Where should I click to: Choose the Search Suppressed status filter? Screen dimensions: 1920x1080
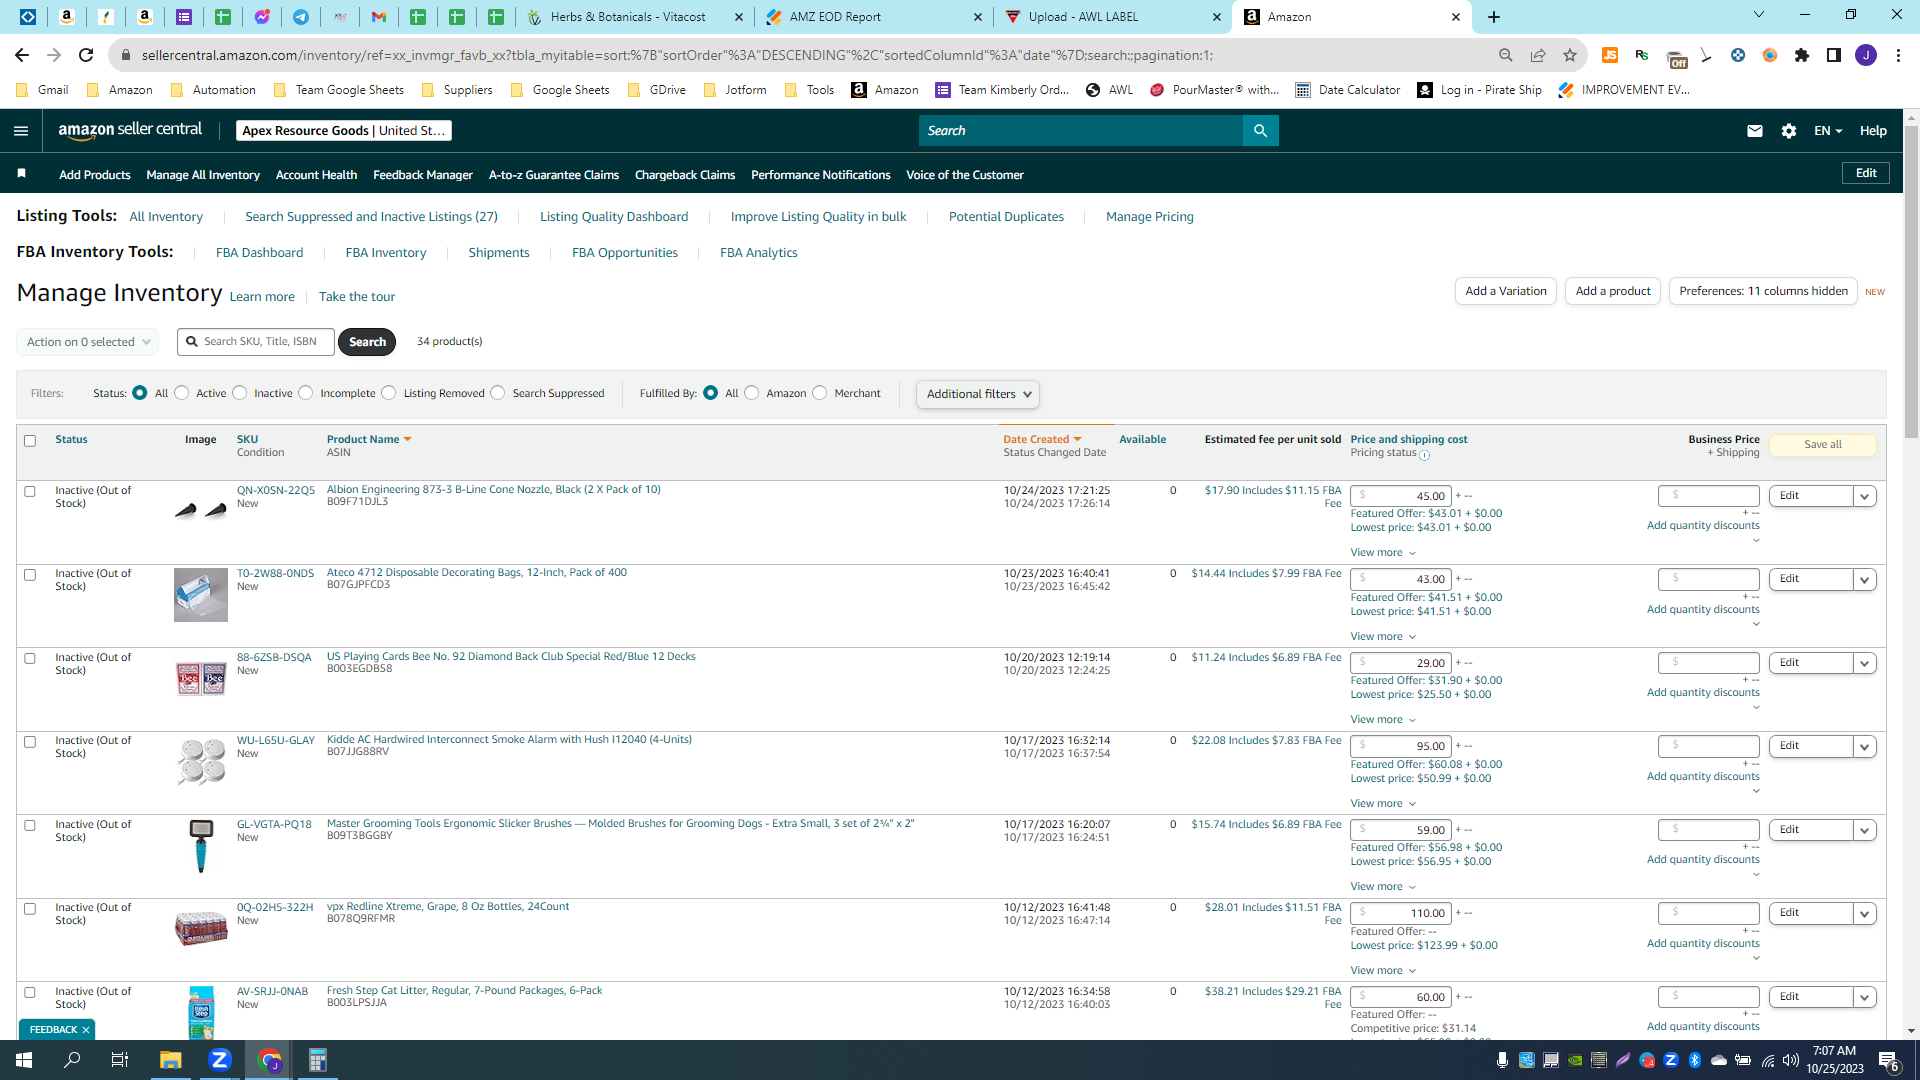[498, 393]
